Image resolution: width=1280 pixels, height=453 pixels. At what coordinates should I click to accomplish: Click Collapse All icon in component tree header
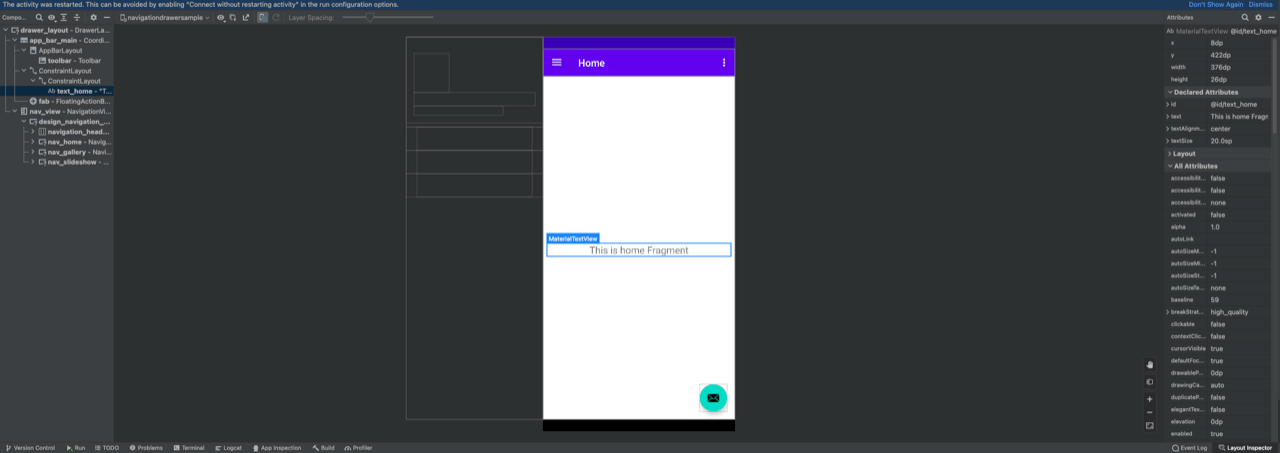(x=77, y=18)
